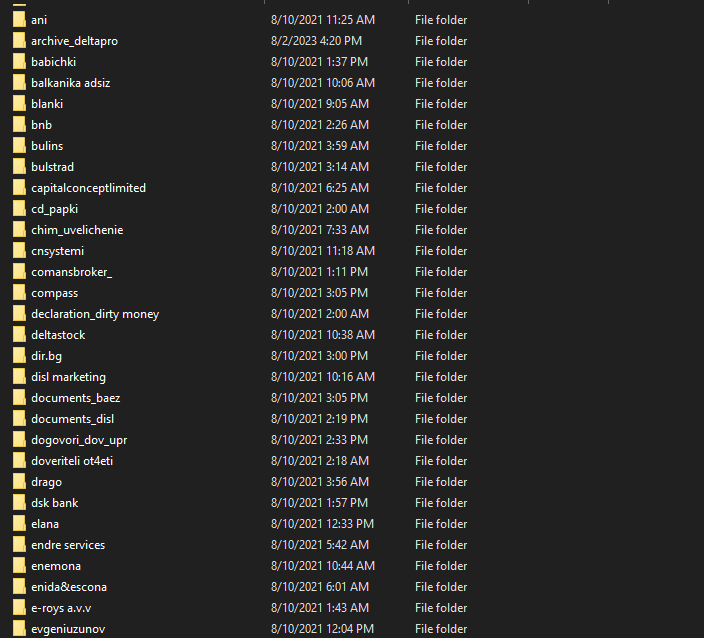This screenshot has height=638, width=704.
Task: Click the date 8/10/2021 11:25 AM
Action: (323, 20)
